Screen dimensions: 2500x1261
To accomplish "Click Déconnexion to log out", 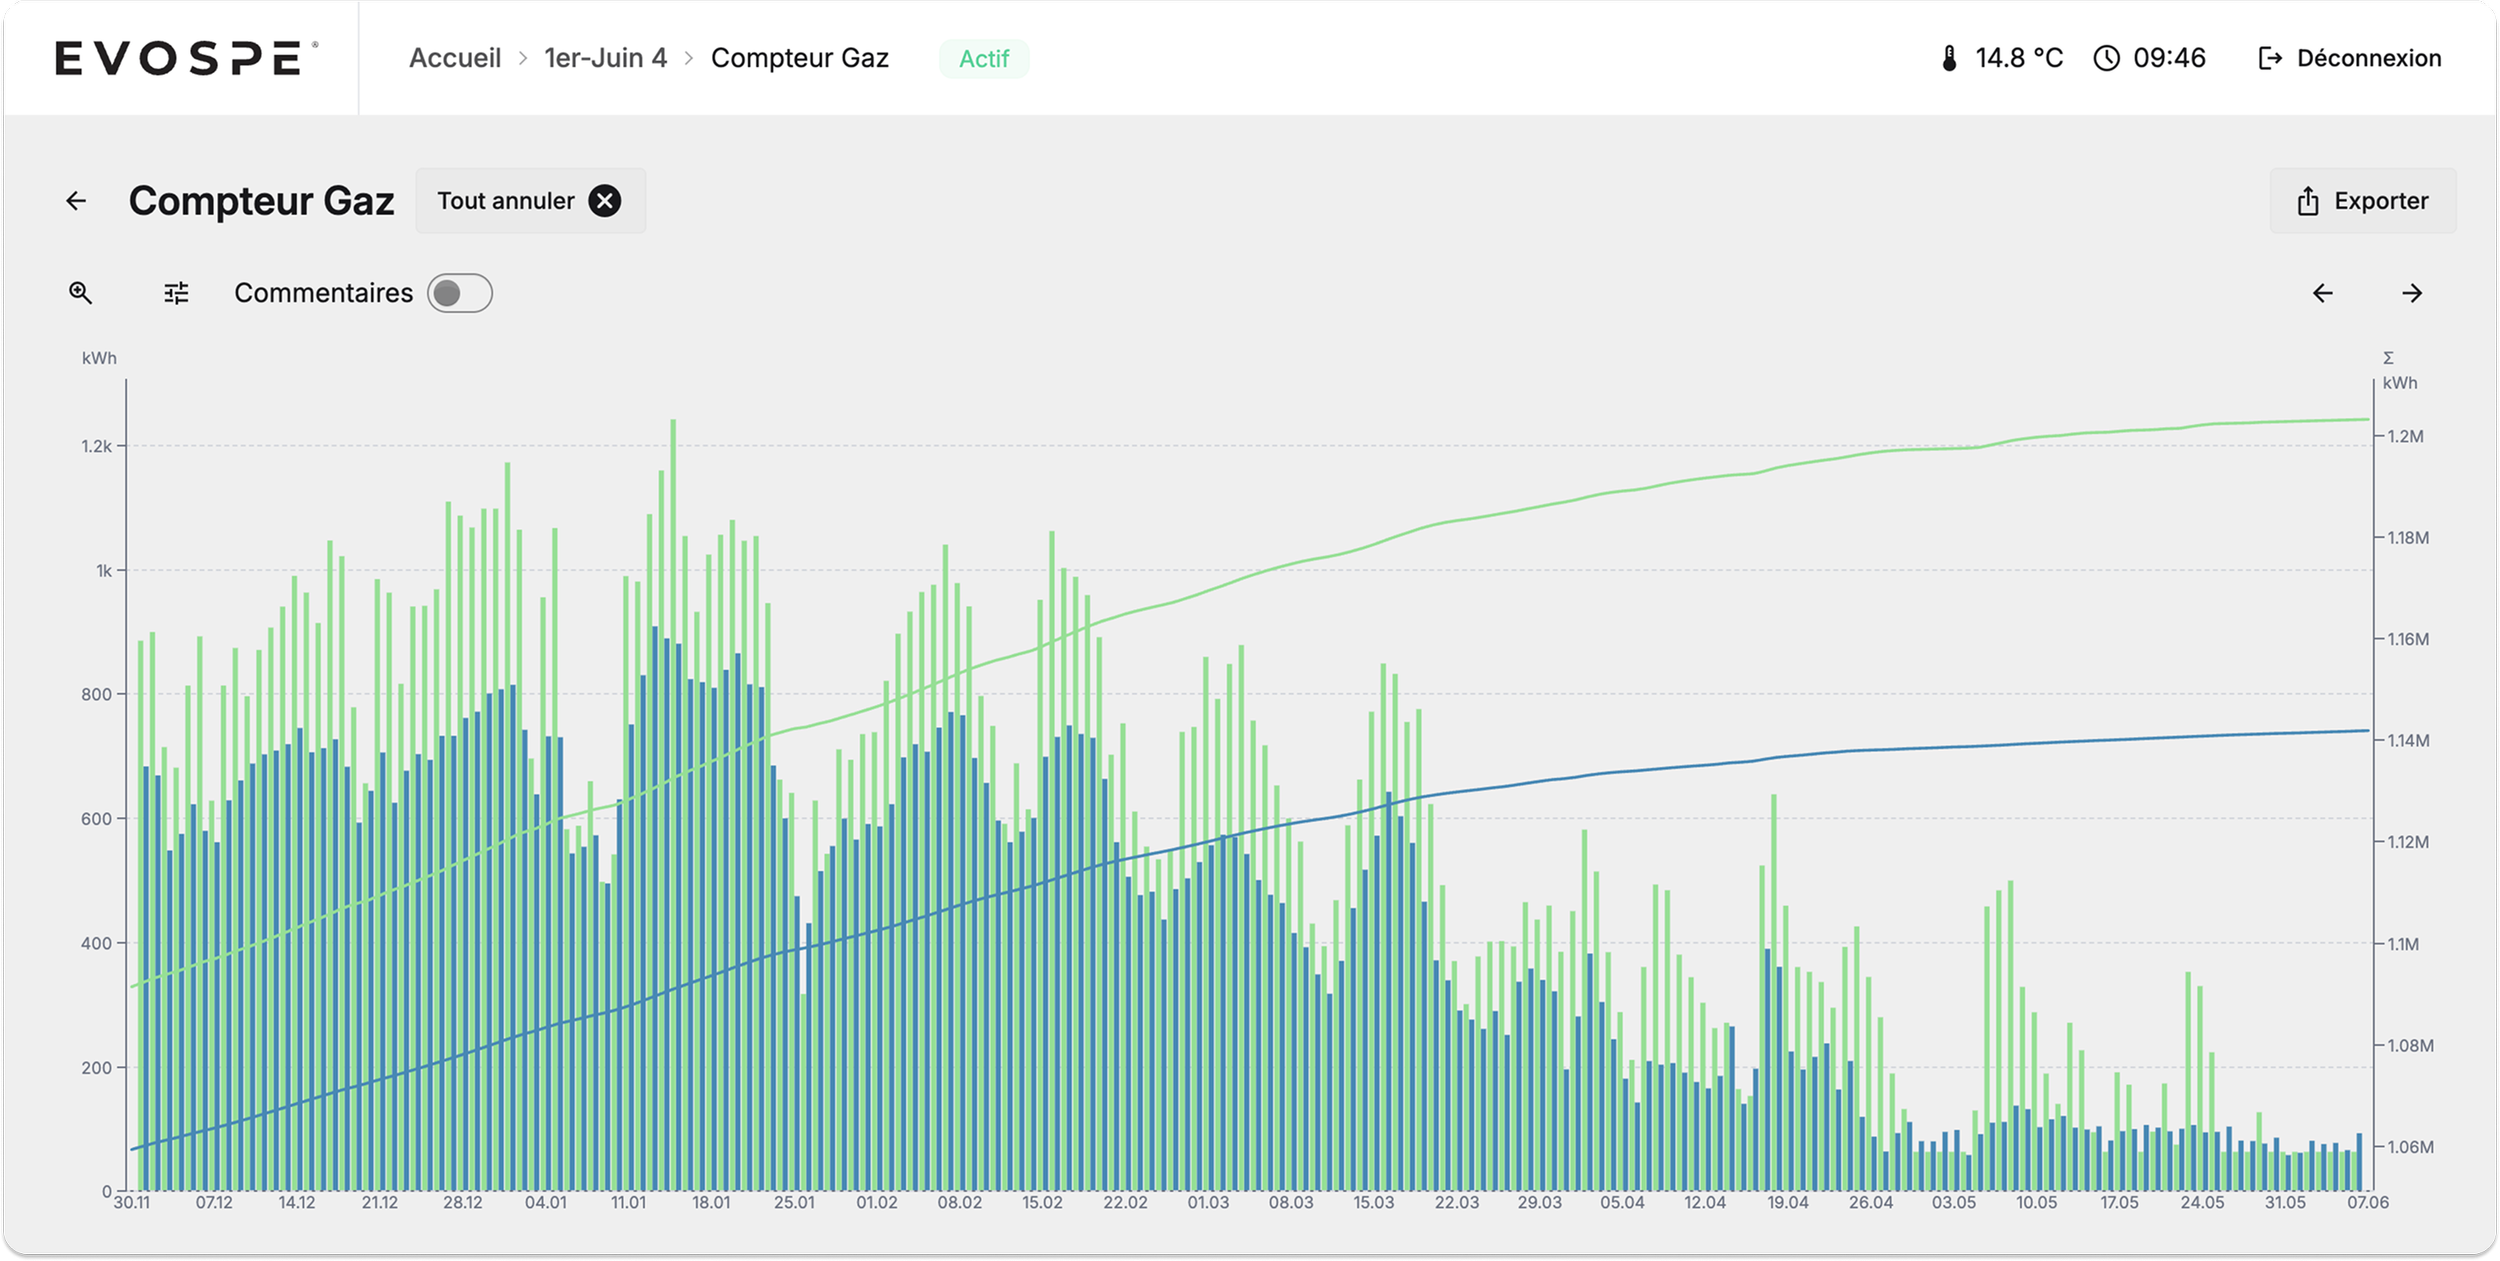I will pyautogui.click(x=2368, y=58).
